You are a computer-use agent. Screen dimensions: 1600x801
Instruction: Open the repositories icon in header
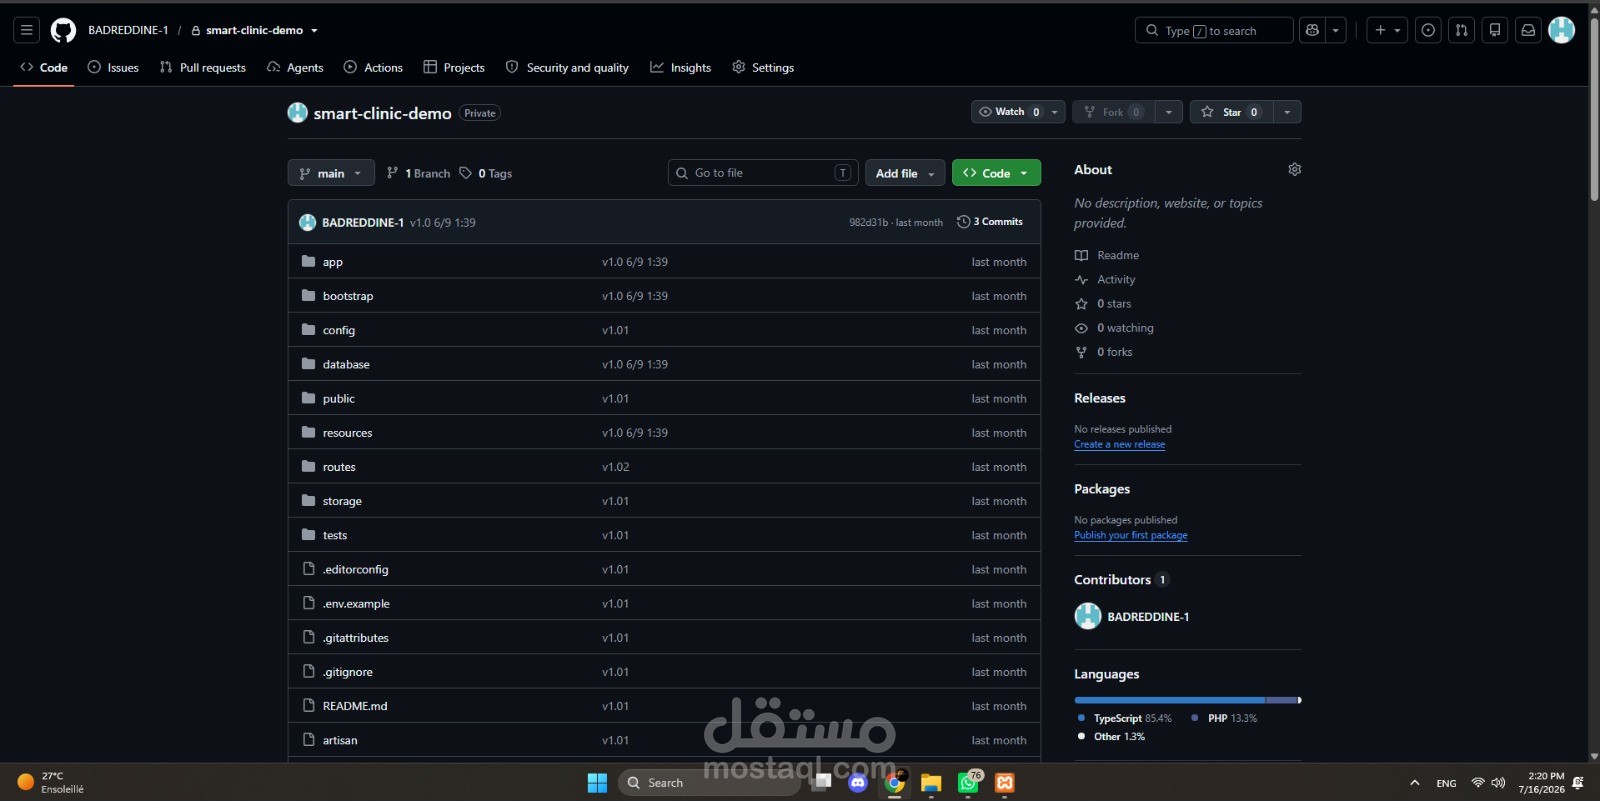[x=1495, y=30]
